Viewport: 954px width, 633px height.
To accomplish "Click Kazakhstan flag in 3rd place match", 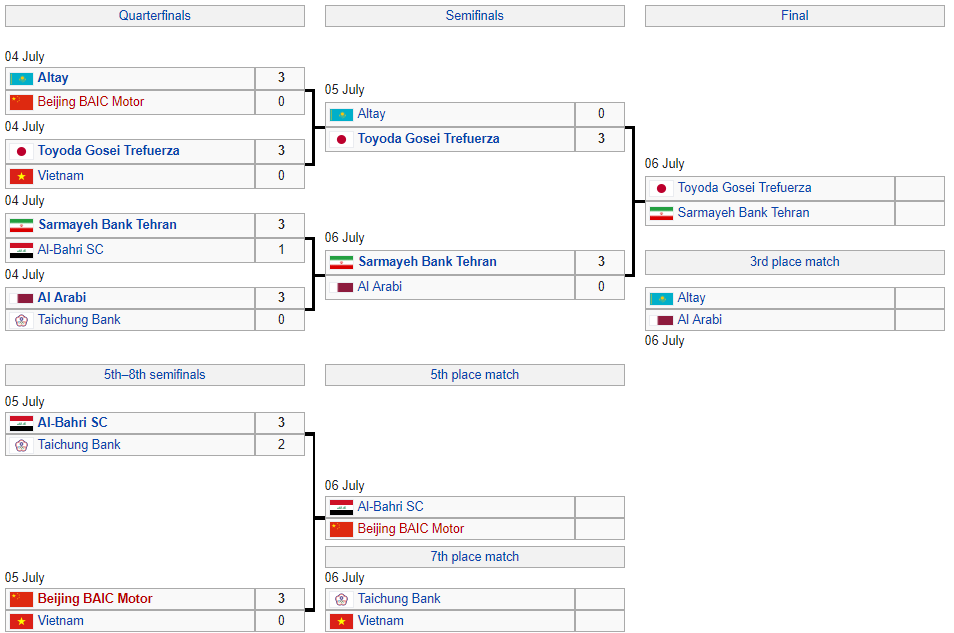I will 661,298.
